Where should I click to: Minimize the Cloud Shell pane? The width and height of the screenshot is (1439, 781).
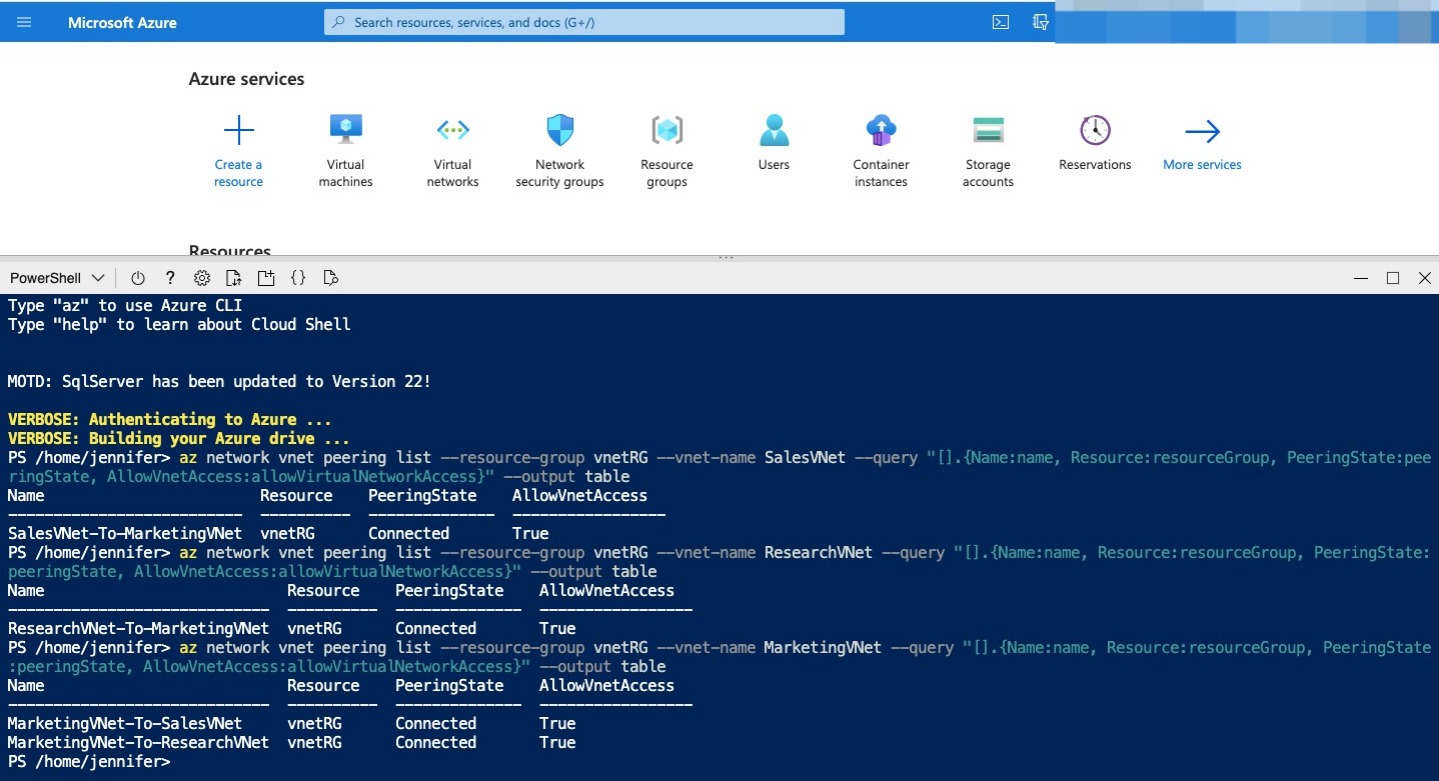(x=1360, y=279)
